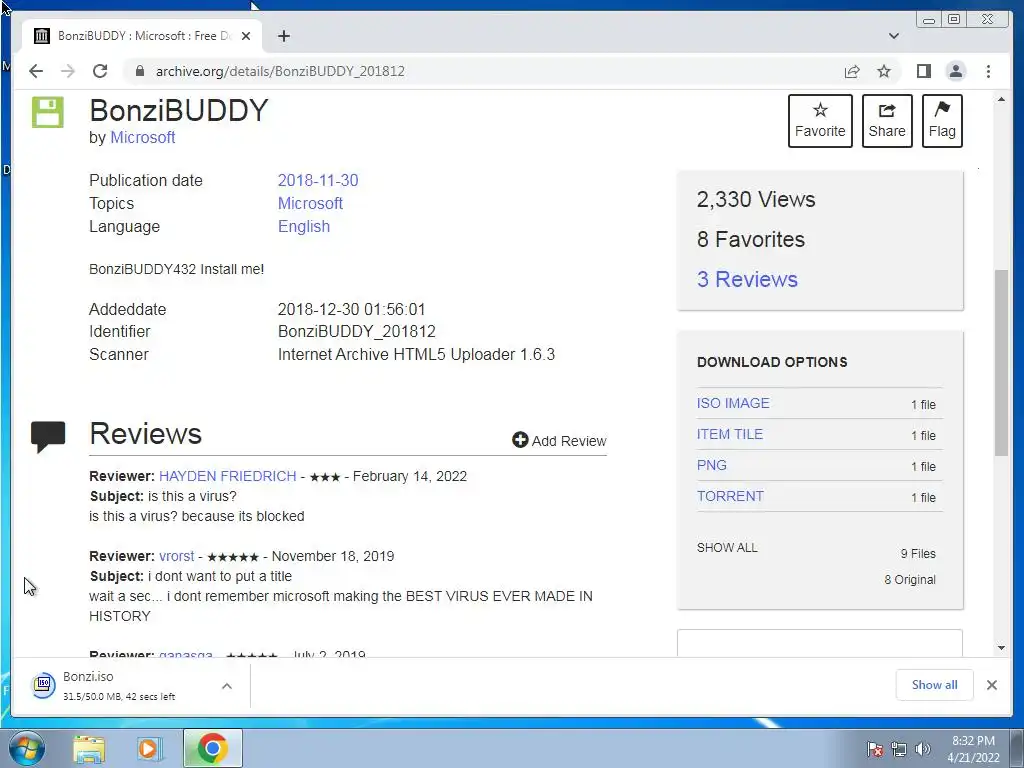1024x768 pixels.
Task: Open Windows Explorer from taskbar
Action: point(89,749)
